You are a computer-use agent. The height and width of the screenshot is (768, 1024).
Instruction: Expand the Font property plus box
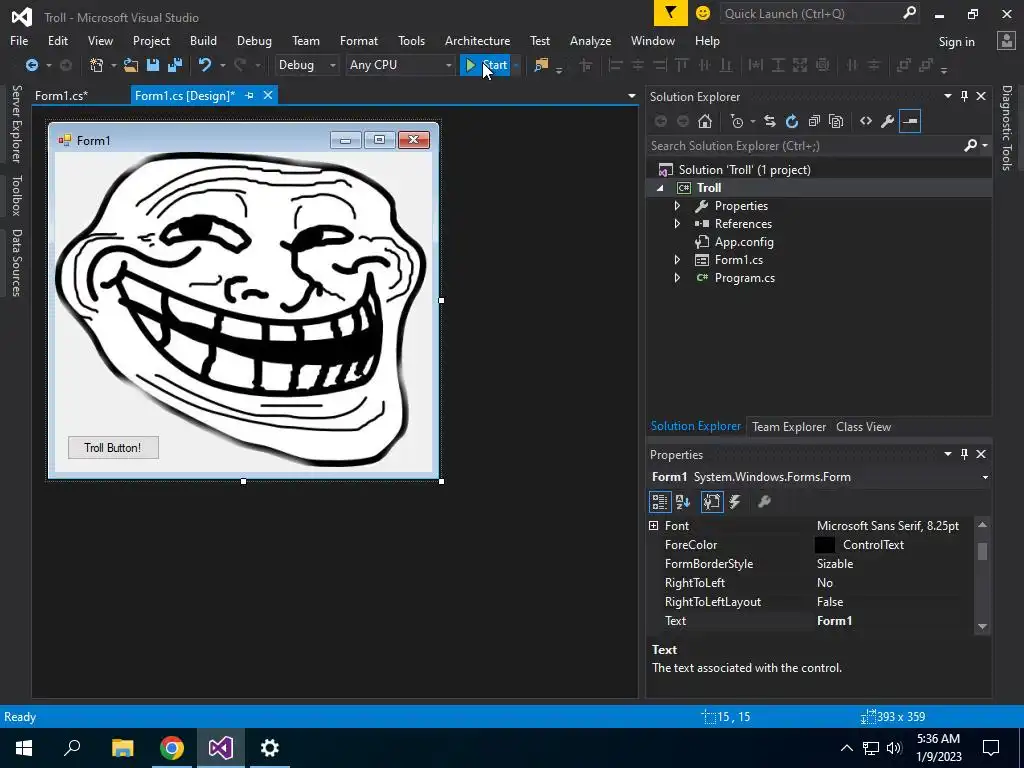click(x=654, y=526)
